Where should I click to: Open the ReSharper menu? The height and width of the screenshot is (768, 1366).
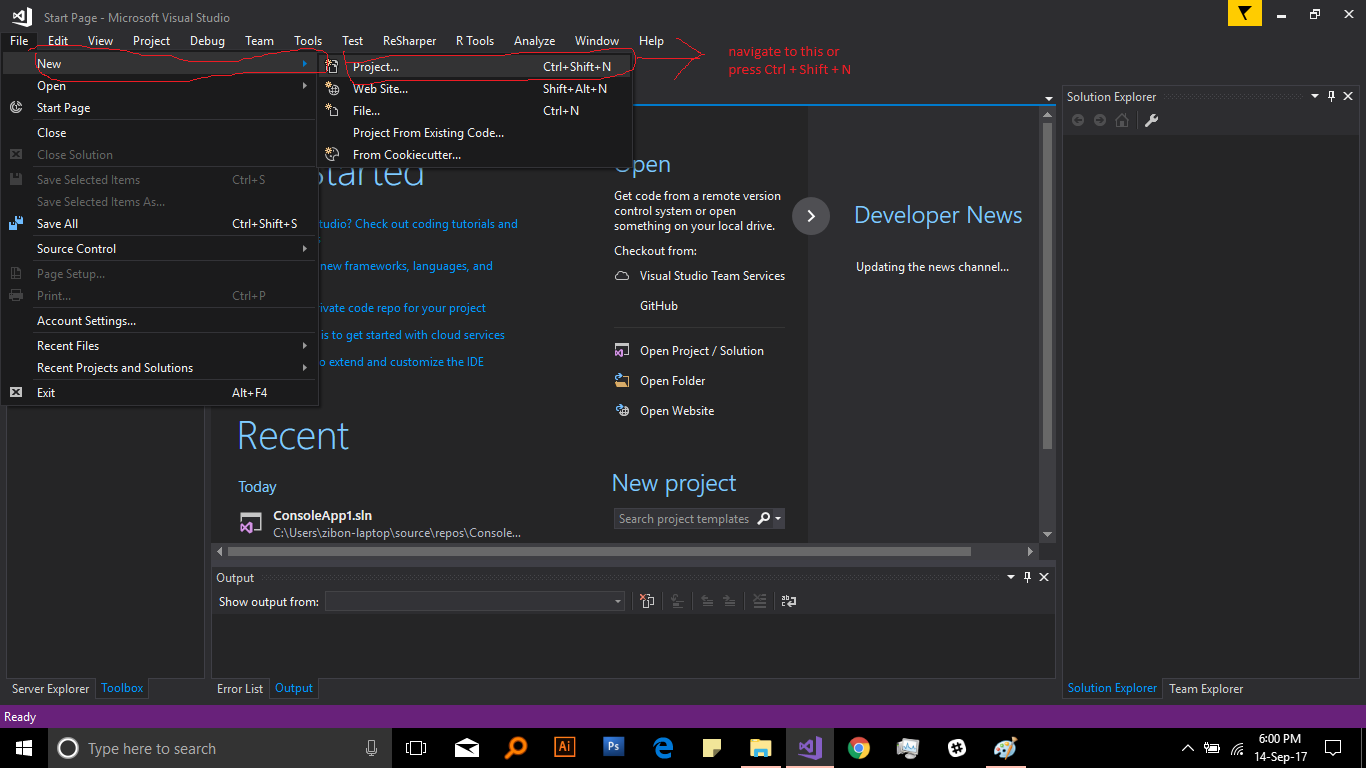pyautogui.click(x=410, y=41)
